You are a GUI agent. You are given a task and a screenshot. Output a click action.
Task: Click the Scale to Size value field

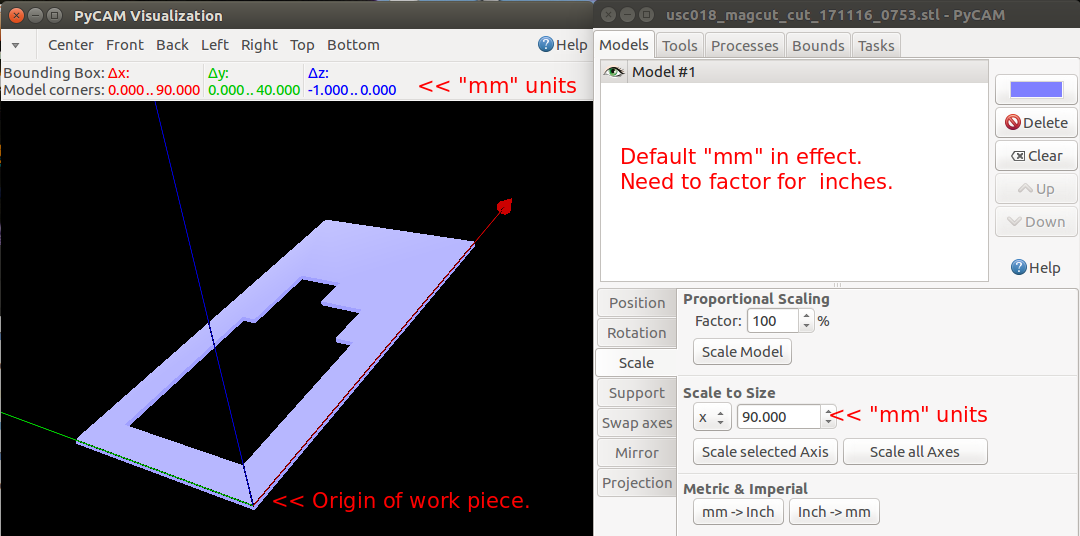tap(778, 417)
